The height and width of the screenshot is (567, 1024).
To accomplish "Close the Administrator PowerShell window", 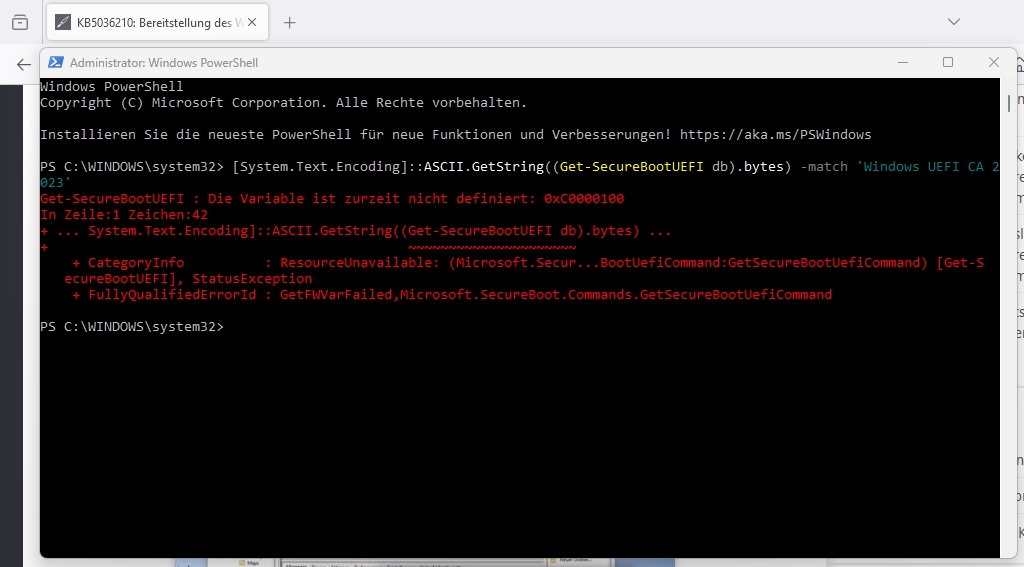I will click(994, 62).
